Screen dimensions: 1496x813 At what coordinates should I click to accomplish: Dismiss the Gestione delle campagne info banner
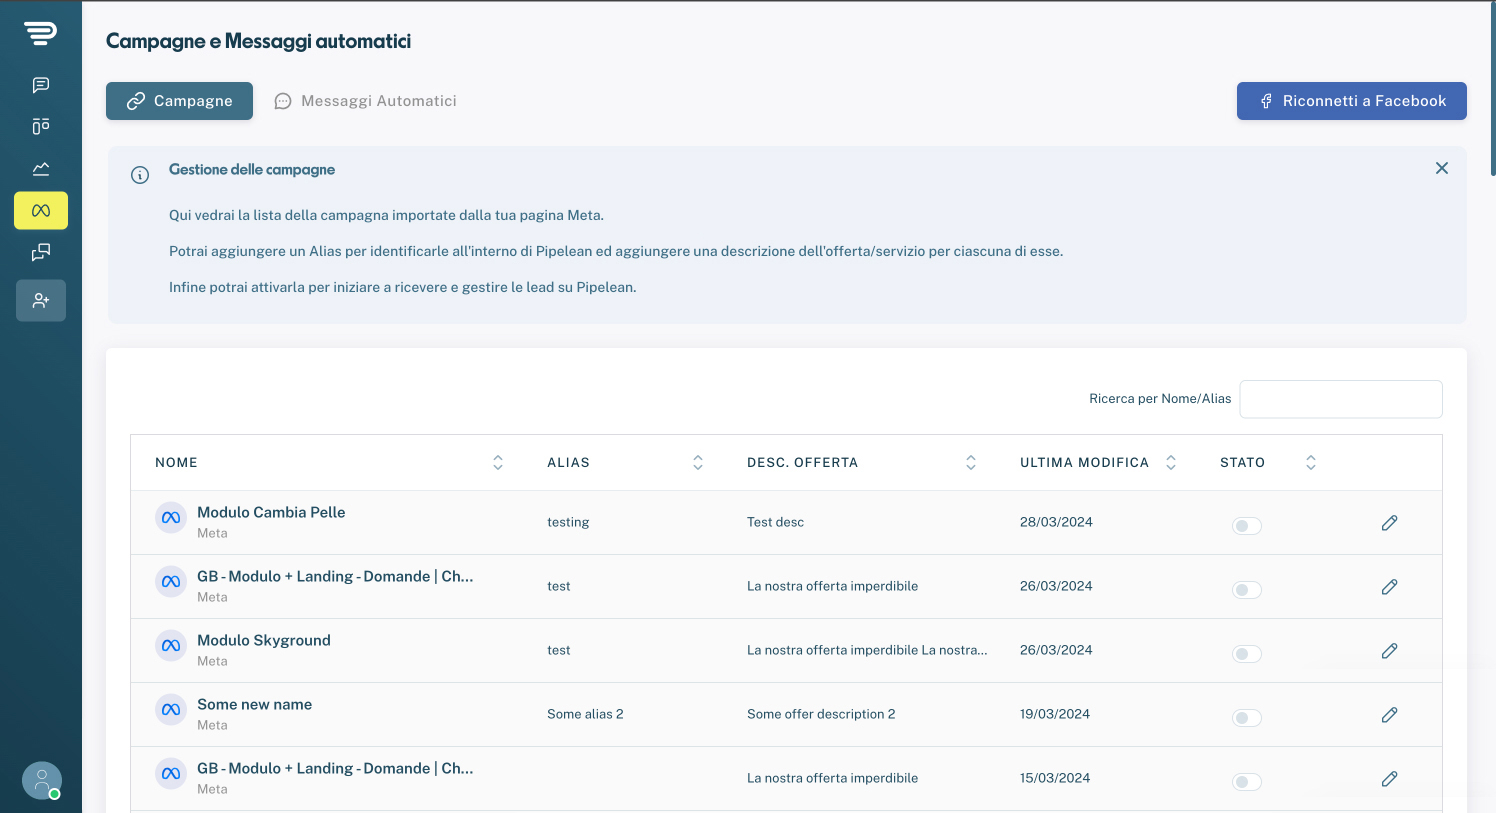pos(1442,168)
